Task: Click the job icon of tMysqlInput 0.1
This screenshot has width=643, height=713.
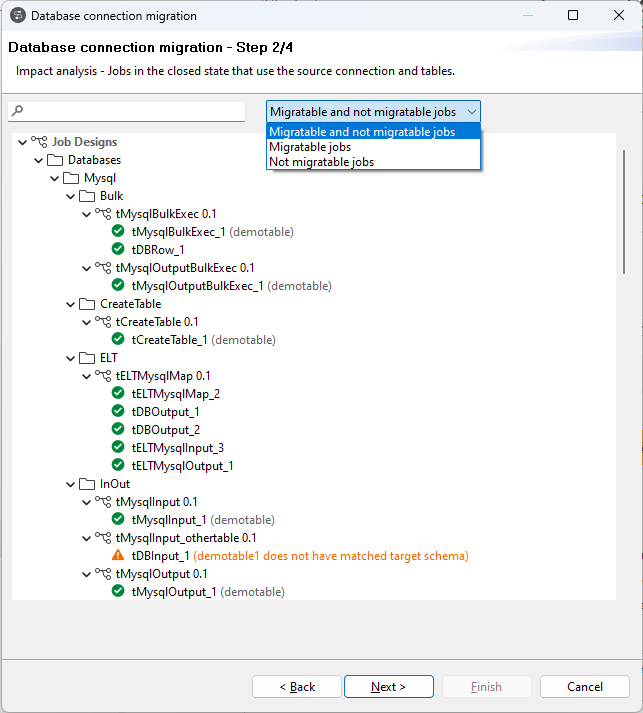Action: (103, 502)
